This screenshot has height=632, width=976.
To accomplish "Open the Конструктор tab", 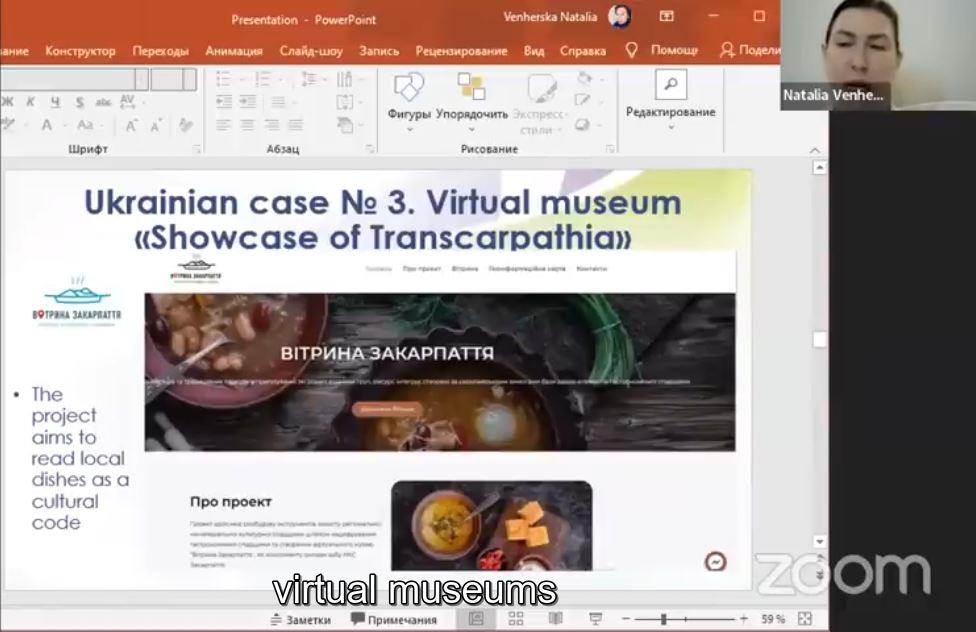I will (80, 50).
